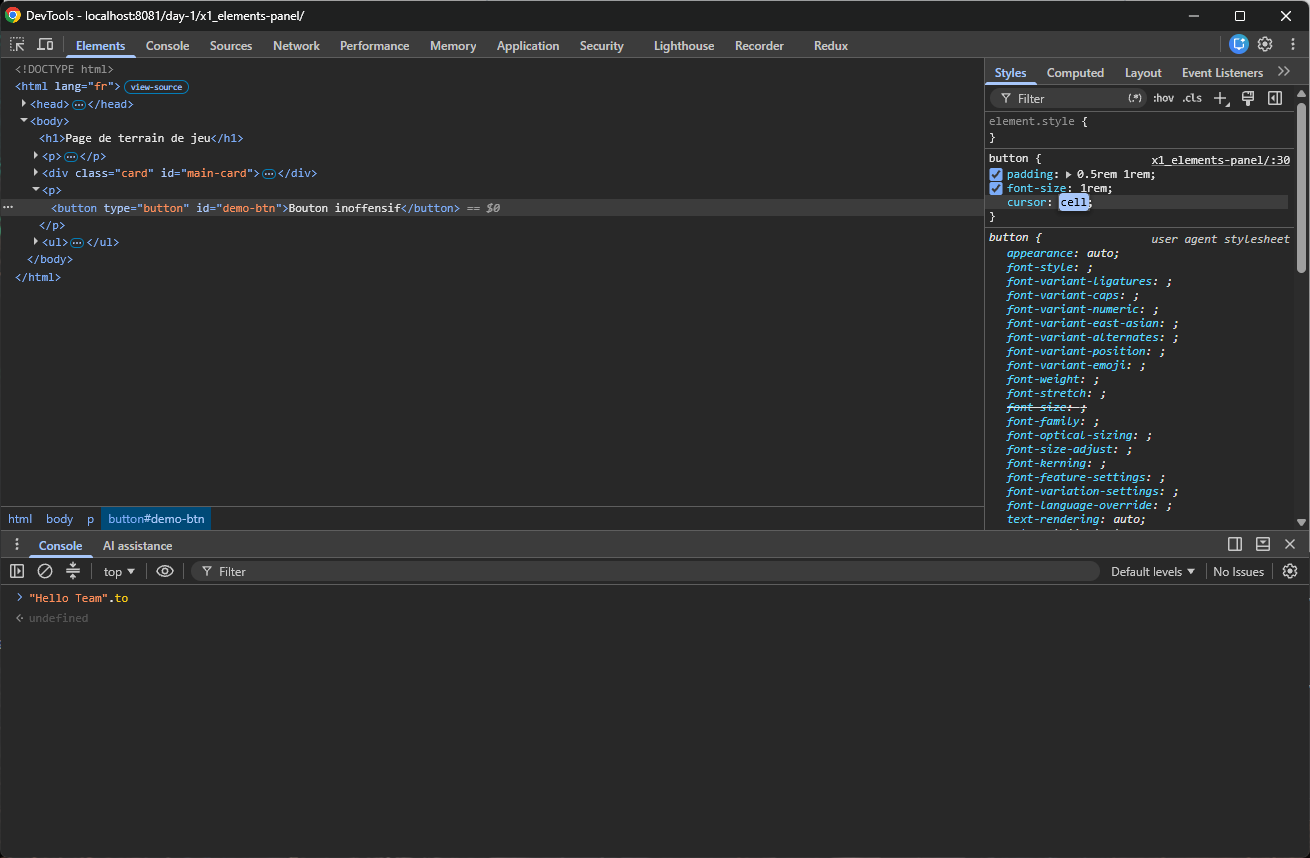Image resolution: width=1310 pixels, height=858 pixels.
Task: Click the ellipsis badge in main-card div
Action: (268, 173)
